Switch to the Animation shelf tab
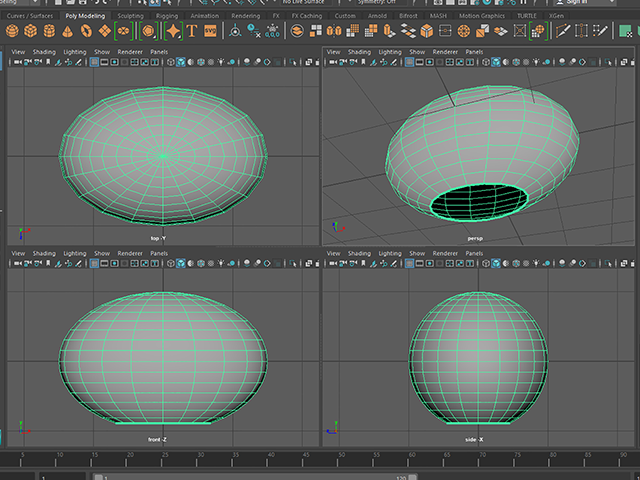The height and width of the screenshot is (480, 640). coord(205,16)
